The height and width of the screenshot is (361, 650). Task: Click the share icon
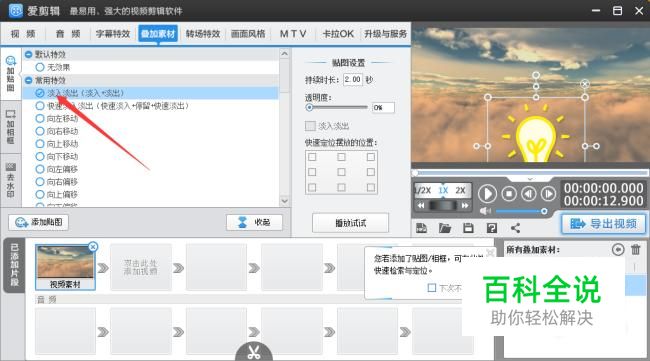point(515,228)
